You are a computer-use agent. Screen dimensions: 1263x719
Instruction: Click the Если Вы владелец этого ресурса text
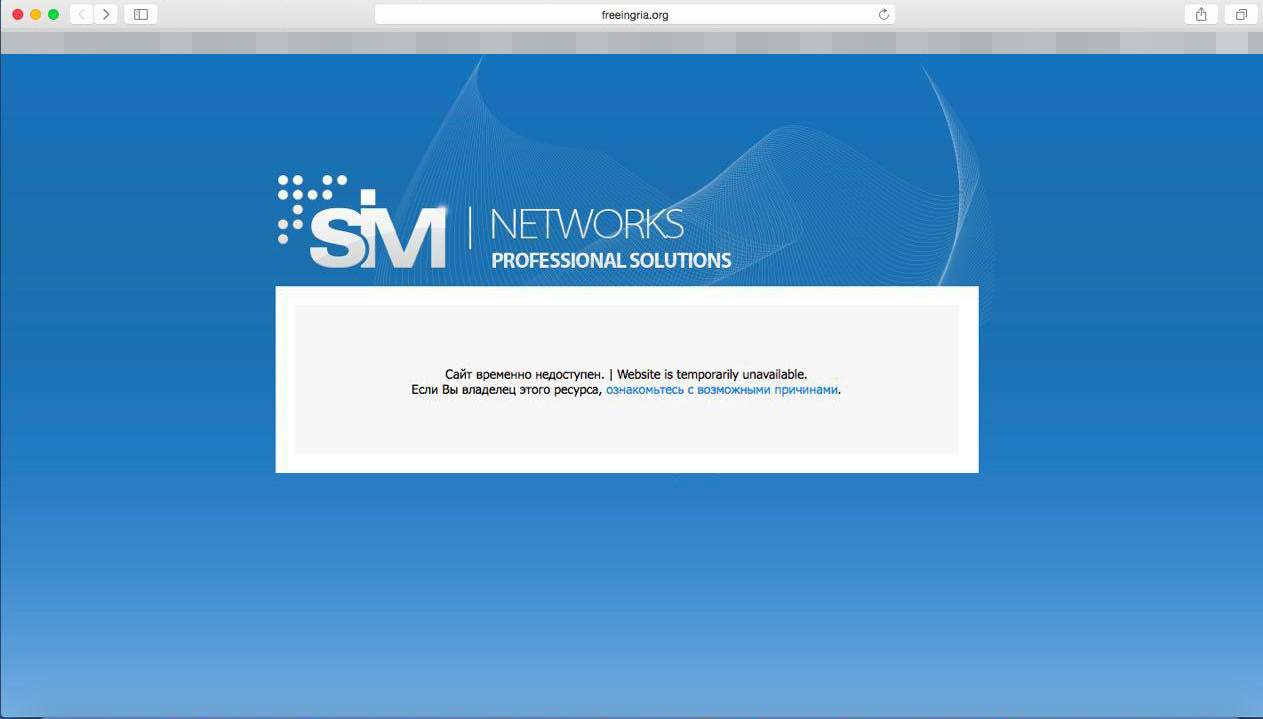point(506,390)
